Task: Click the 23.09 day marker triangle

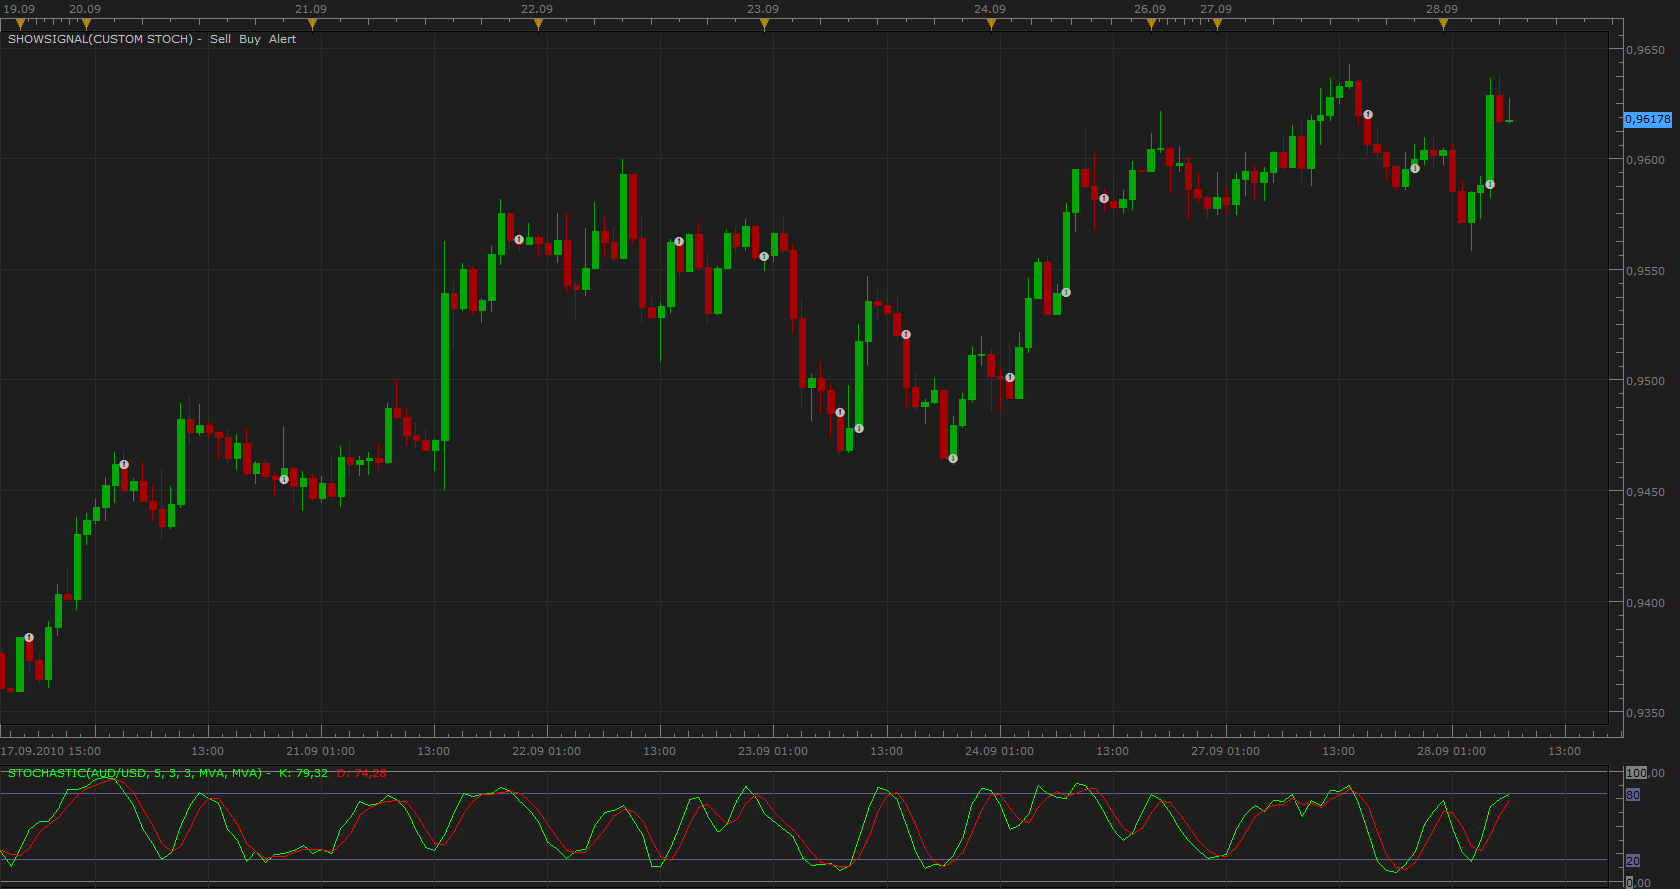Action: pyautogui.click(x=764, y=24)
